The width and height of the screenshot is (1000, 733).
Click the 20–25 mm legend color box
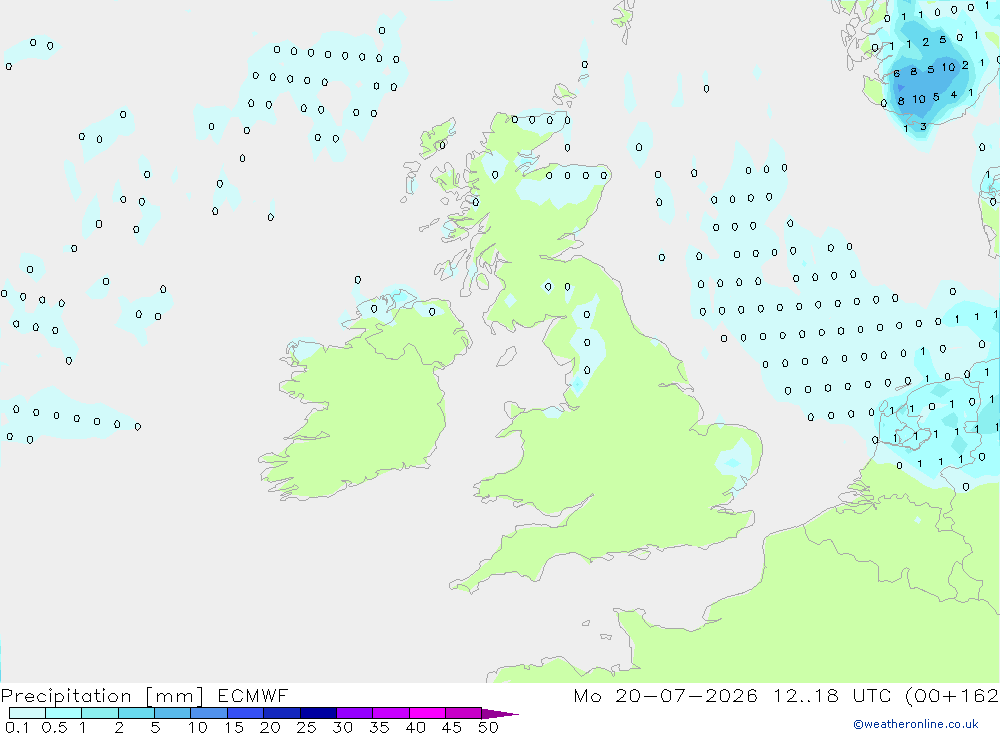pyautogui.click(x=281, y=713)
